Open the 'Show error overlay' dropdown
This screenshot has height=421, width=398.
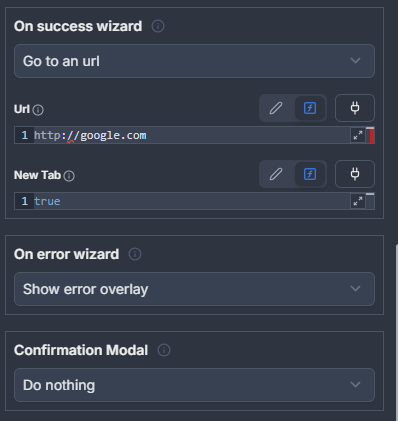tap(194, 289)
